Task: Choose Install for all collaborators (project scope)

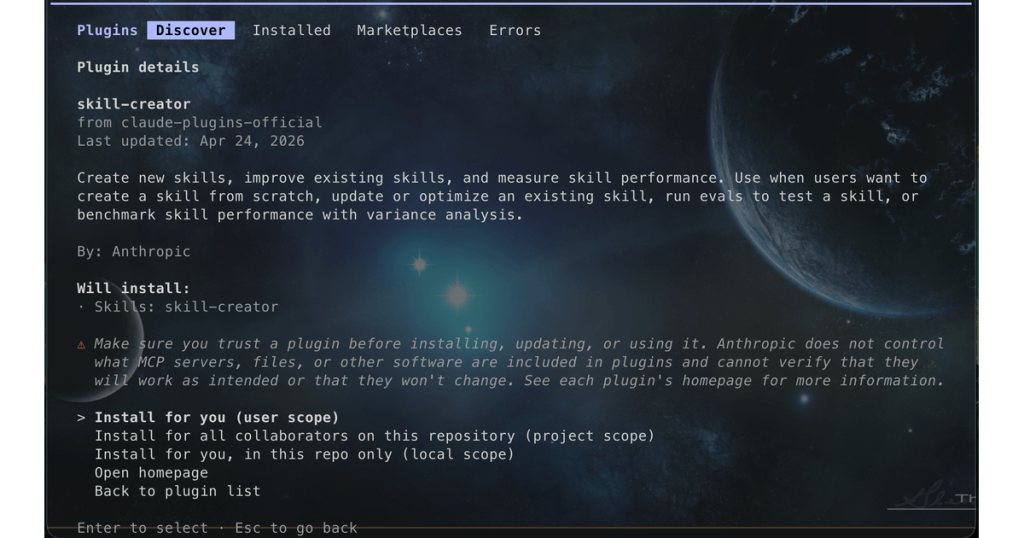Action: [x=374, y=435]
